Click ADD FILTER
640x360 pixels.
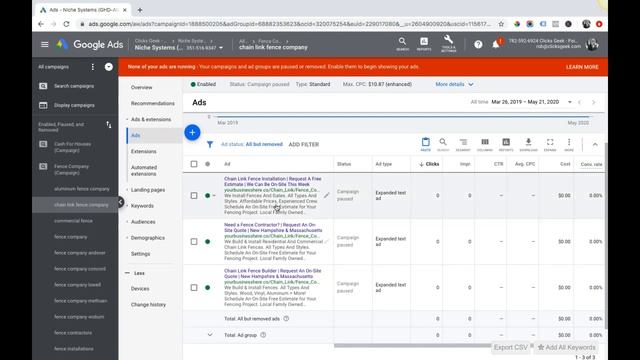click(x=304, y=144)
